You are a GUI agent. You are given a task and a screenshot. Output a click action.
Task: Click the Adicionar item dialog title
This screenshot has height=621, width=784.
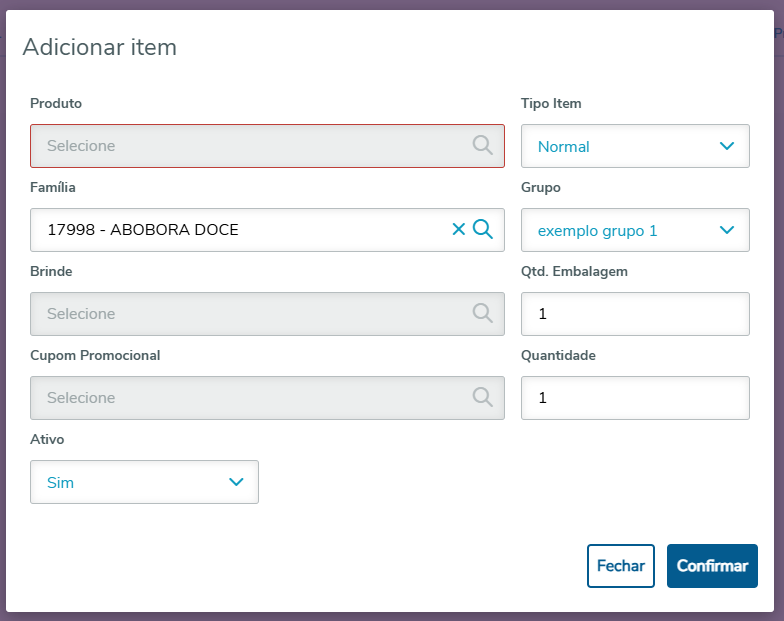(x=99, y=47)
